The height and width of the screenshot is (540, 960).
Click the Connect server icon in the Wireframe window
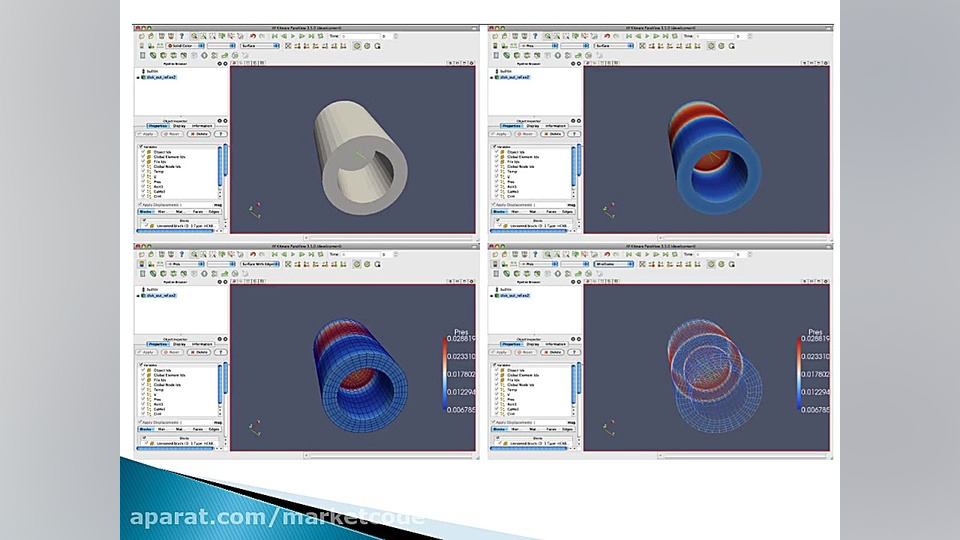(516, 254)
